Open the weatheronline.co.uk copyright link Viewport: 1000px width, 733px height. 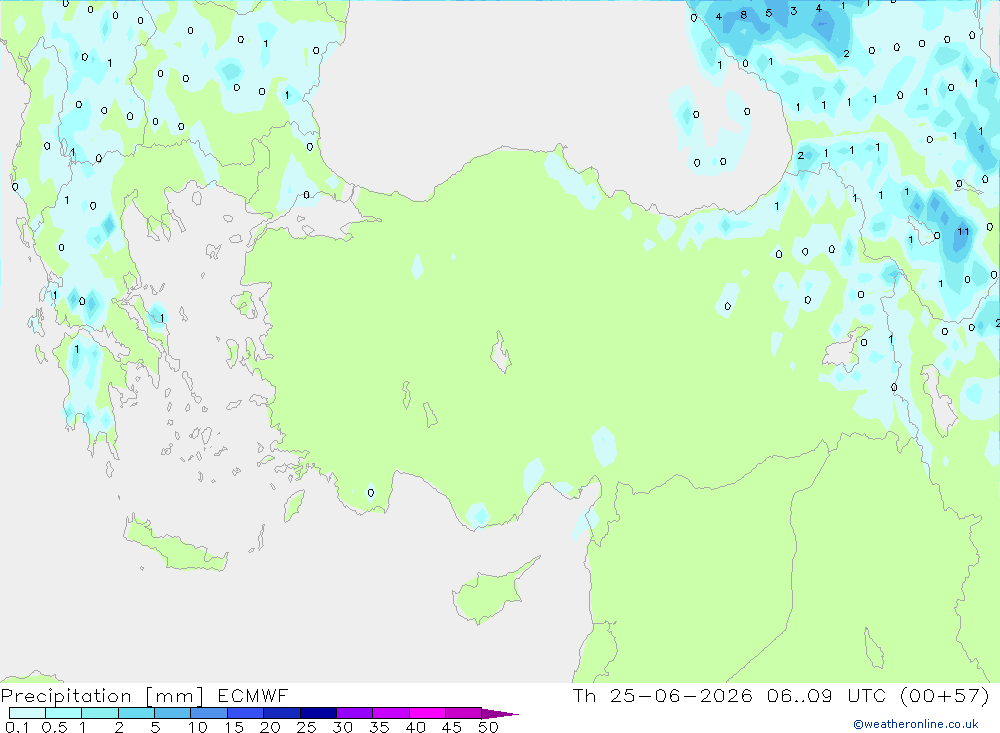[x=915, y=724]
